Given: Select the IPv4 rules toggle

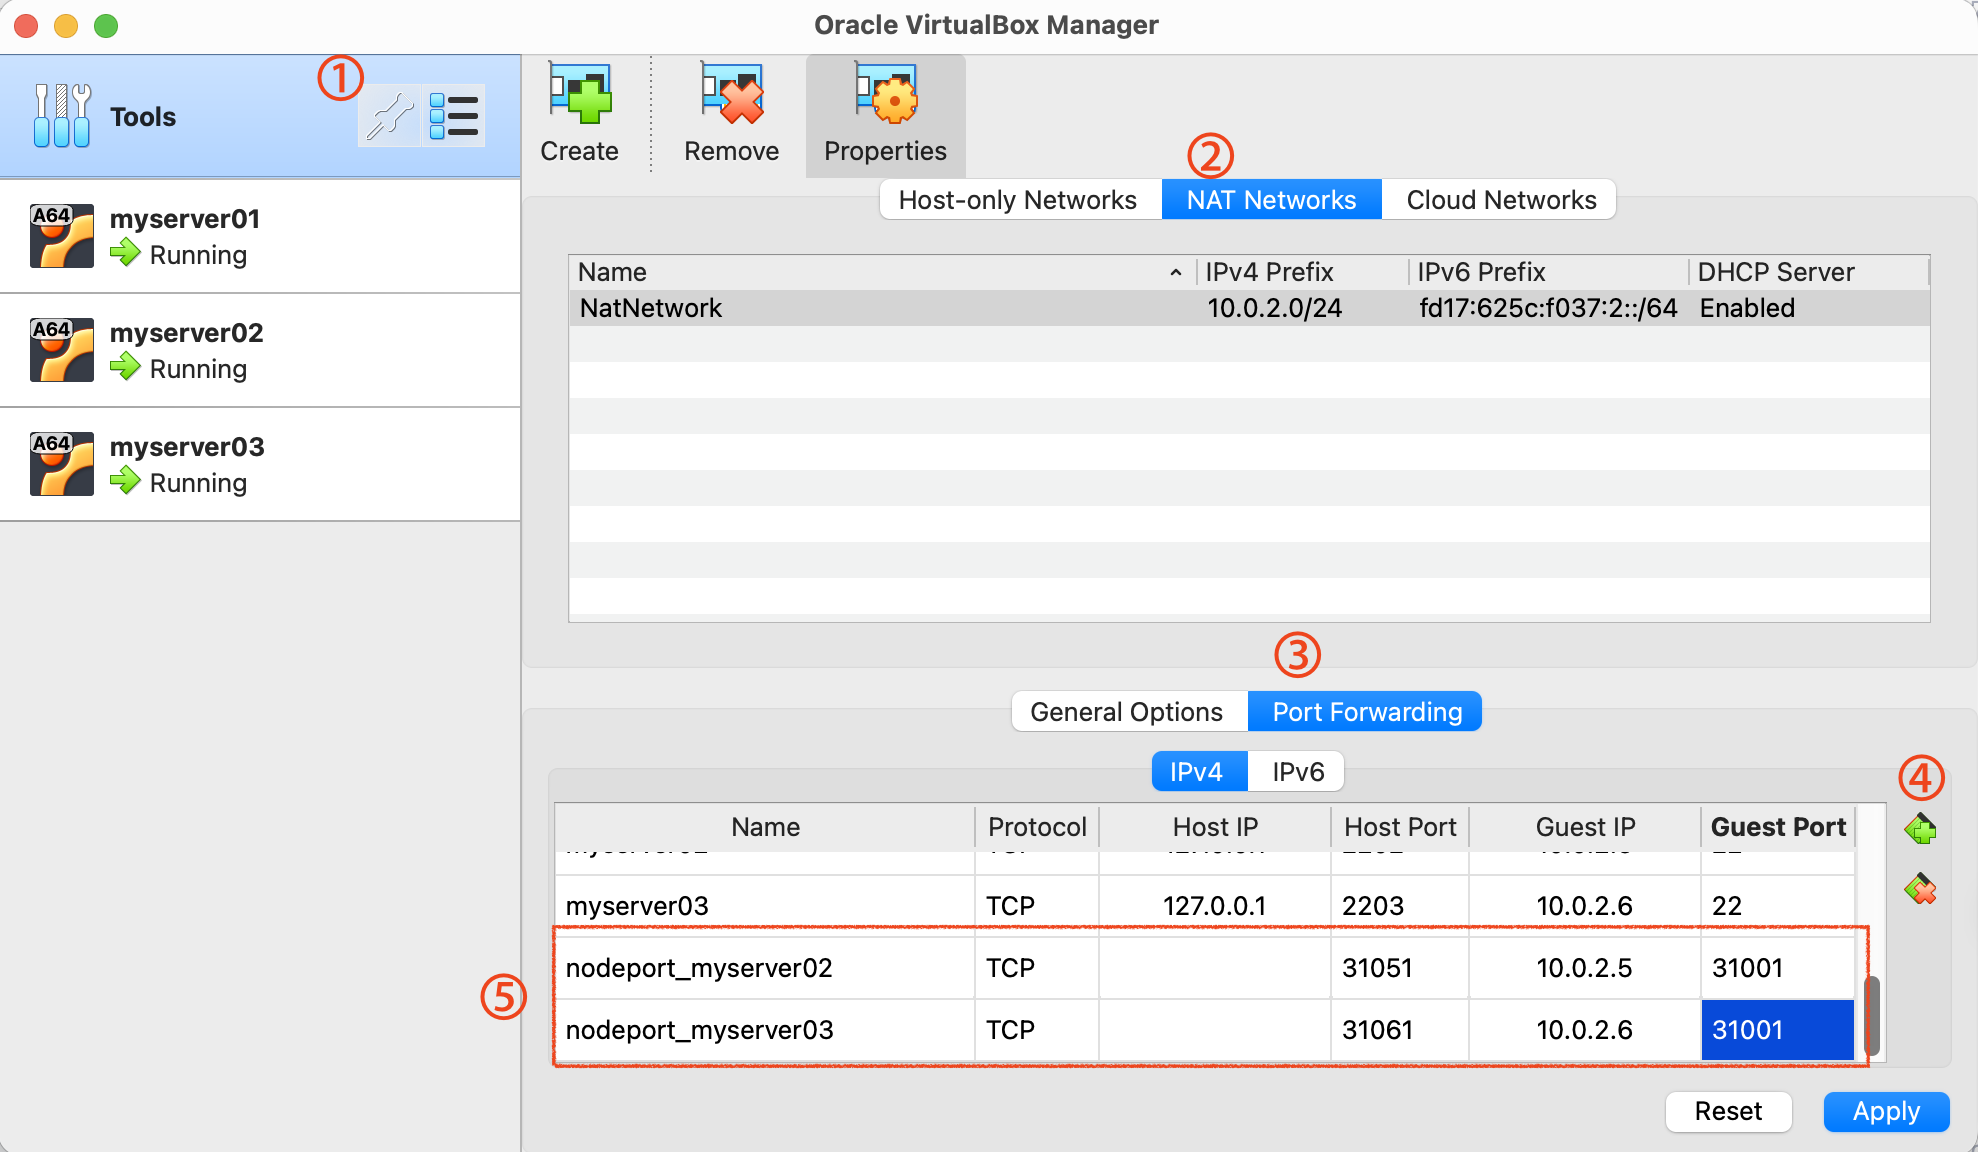Looking at the screenshot, I should 1197,772.
